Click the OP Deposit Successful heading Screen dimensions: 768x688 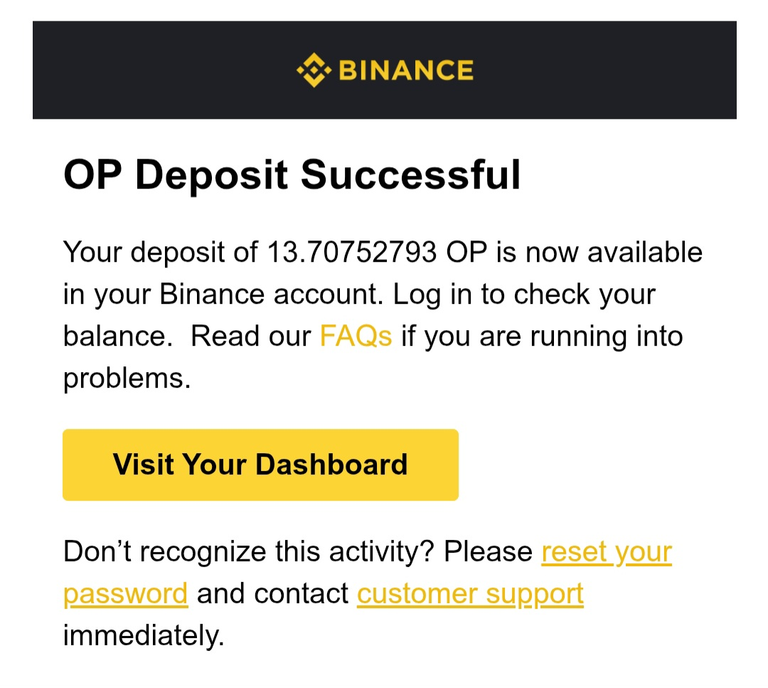(x=292, y=175)
